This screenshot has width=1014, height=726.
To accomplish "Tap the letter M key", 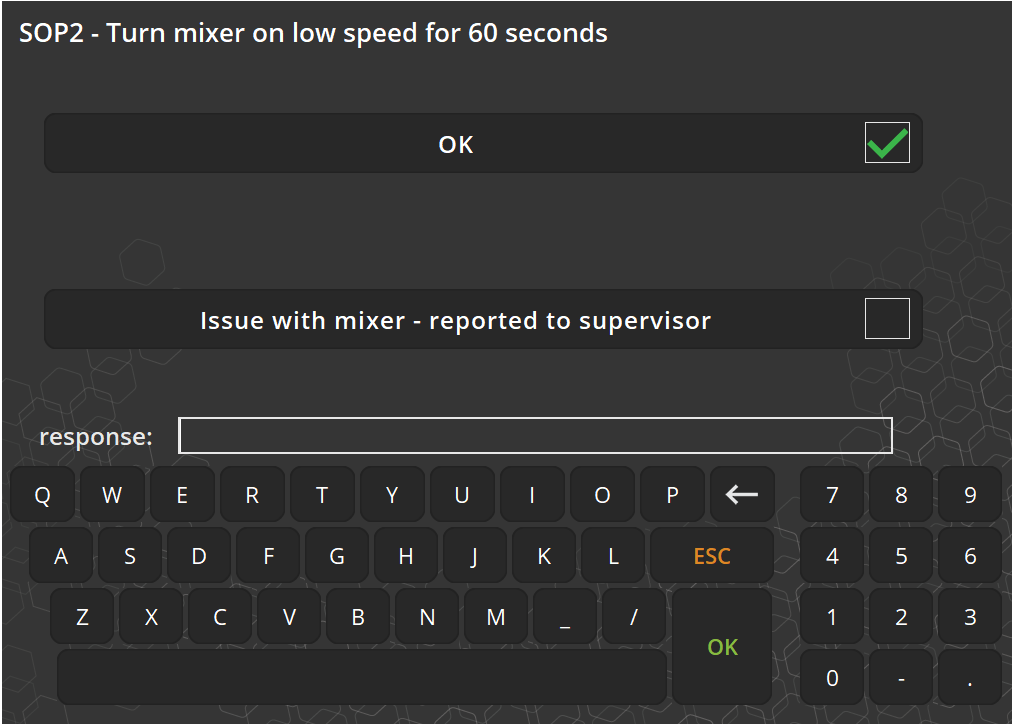I will [496, 617].
